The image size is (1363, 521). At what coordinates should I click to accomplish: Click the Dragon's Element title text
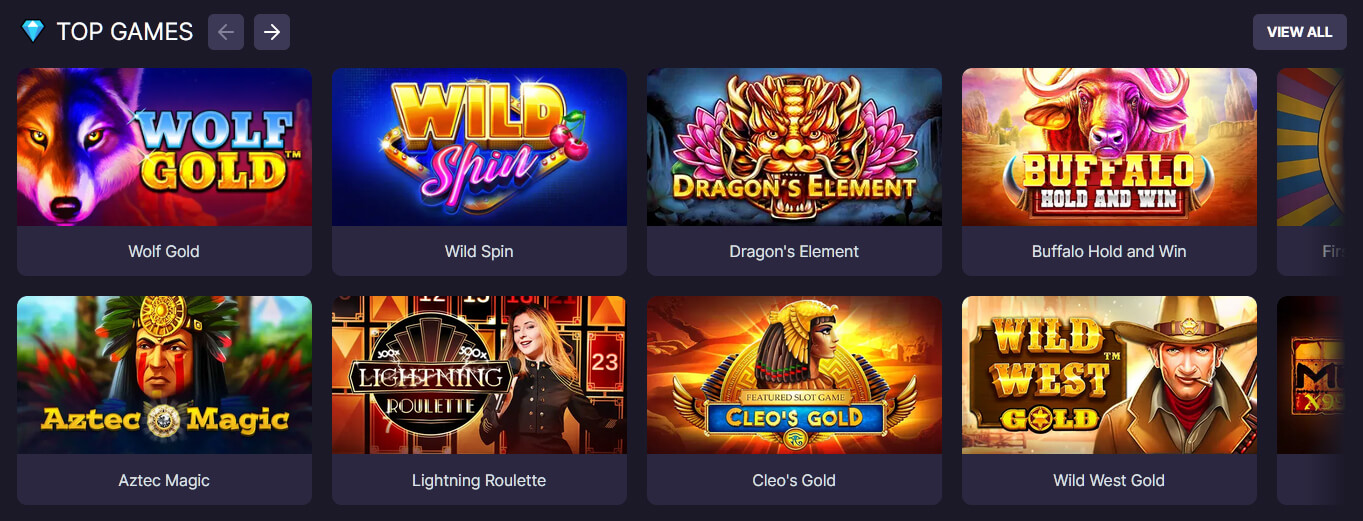coord(794,252)
